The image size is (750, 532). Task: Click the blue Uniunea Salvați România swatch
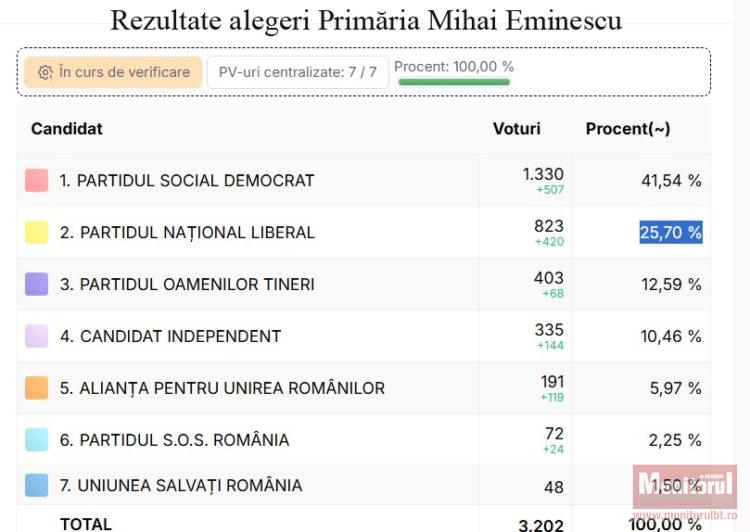click(x=36, y=487)
